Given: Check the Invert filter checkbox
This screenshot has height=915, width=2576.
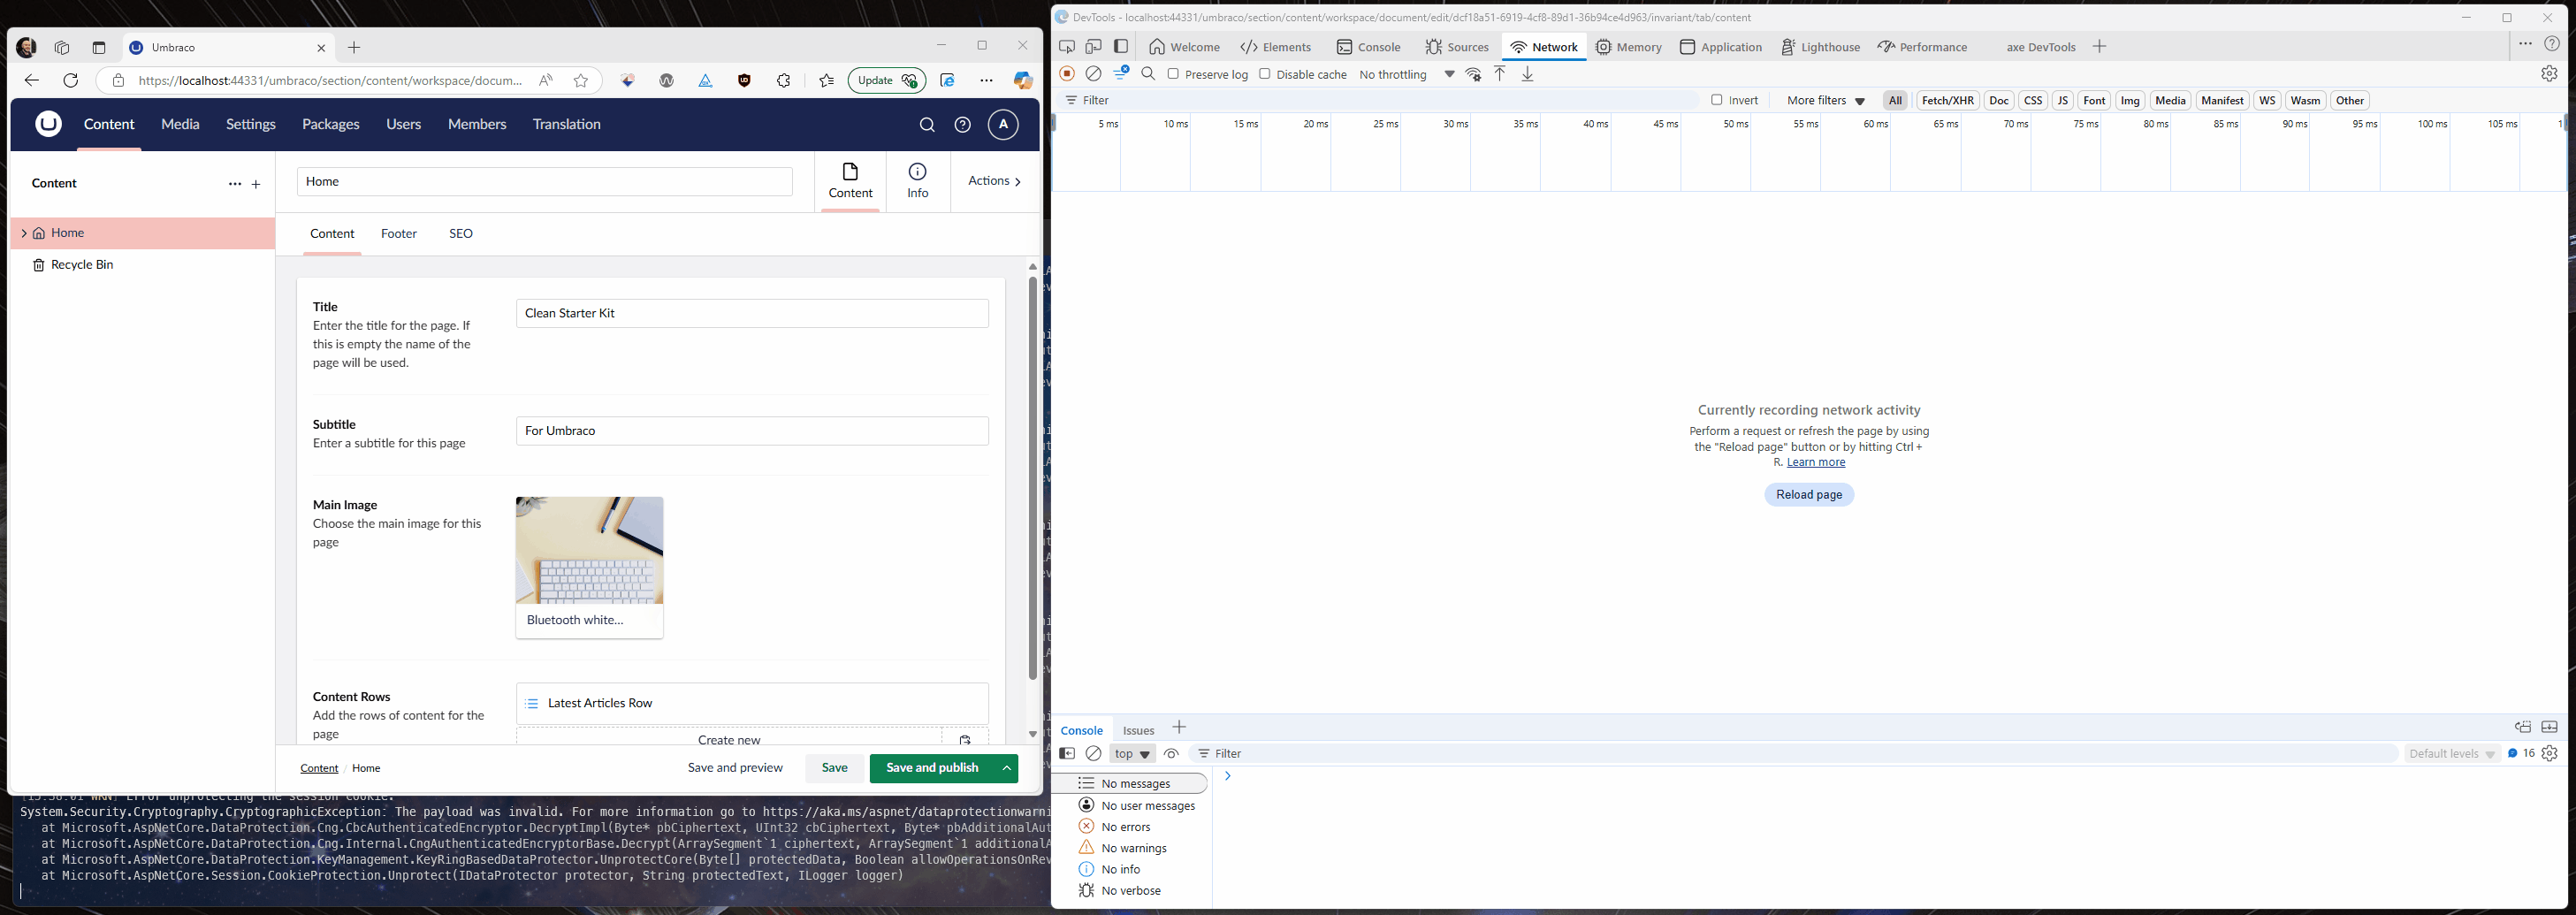Looking at the screenshot, I should click(1716, 100).
